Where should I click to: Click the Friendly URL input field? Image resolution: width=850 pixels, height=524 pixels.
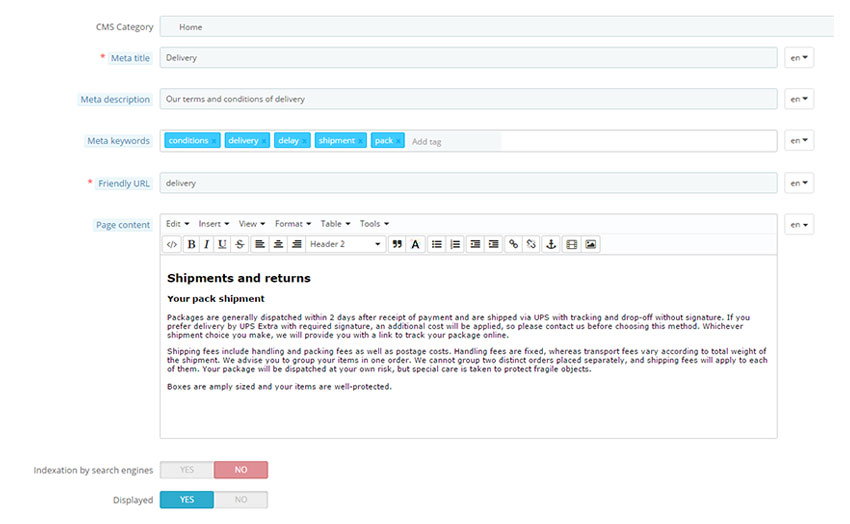[468, 183]
